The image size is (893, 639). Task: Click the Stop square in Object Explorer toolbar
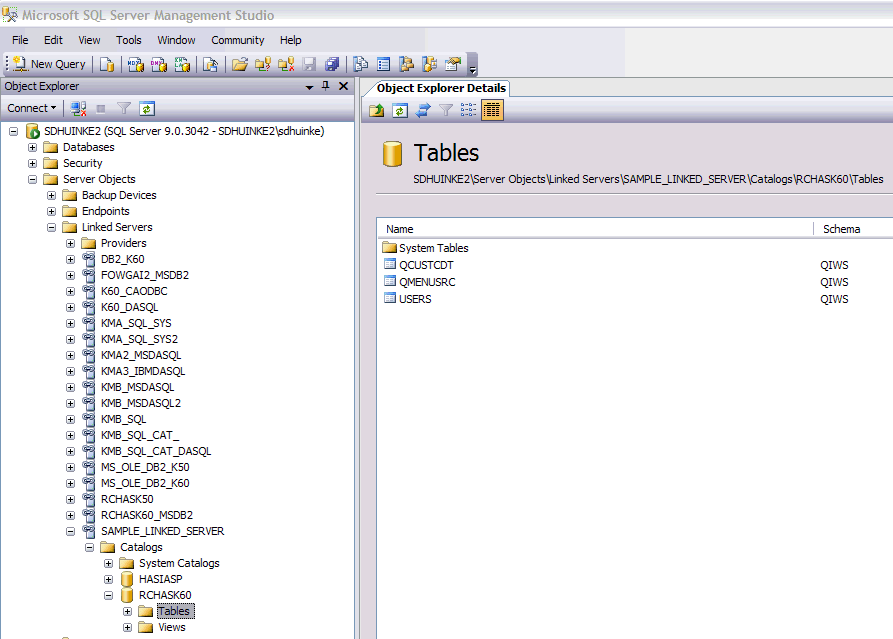(x=101, y=108)
